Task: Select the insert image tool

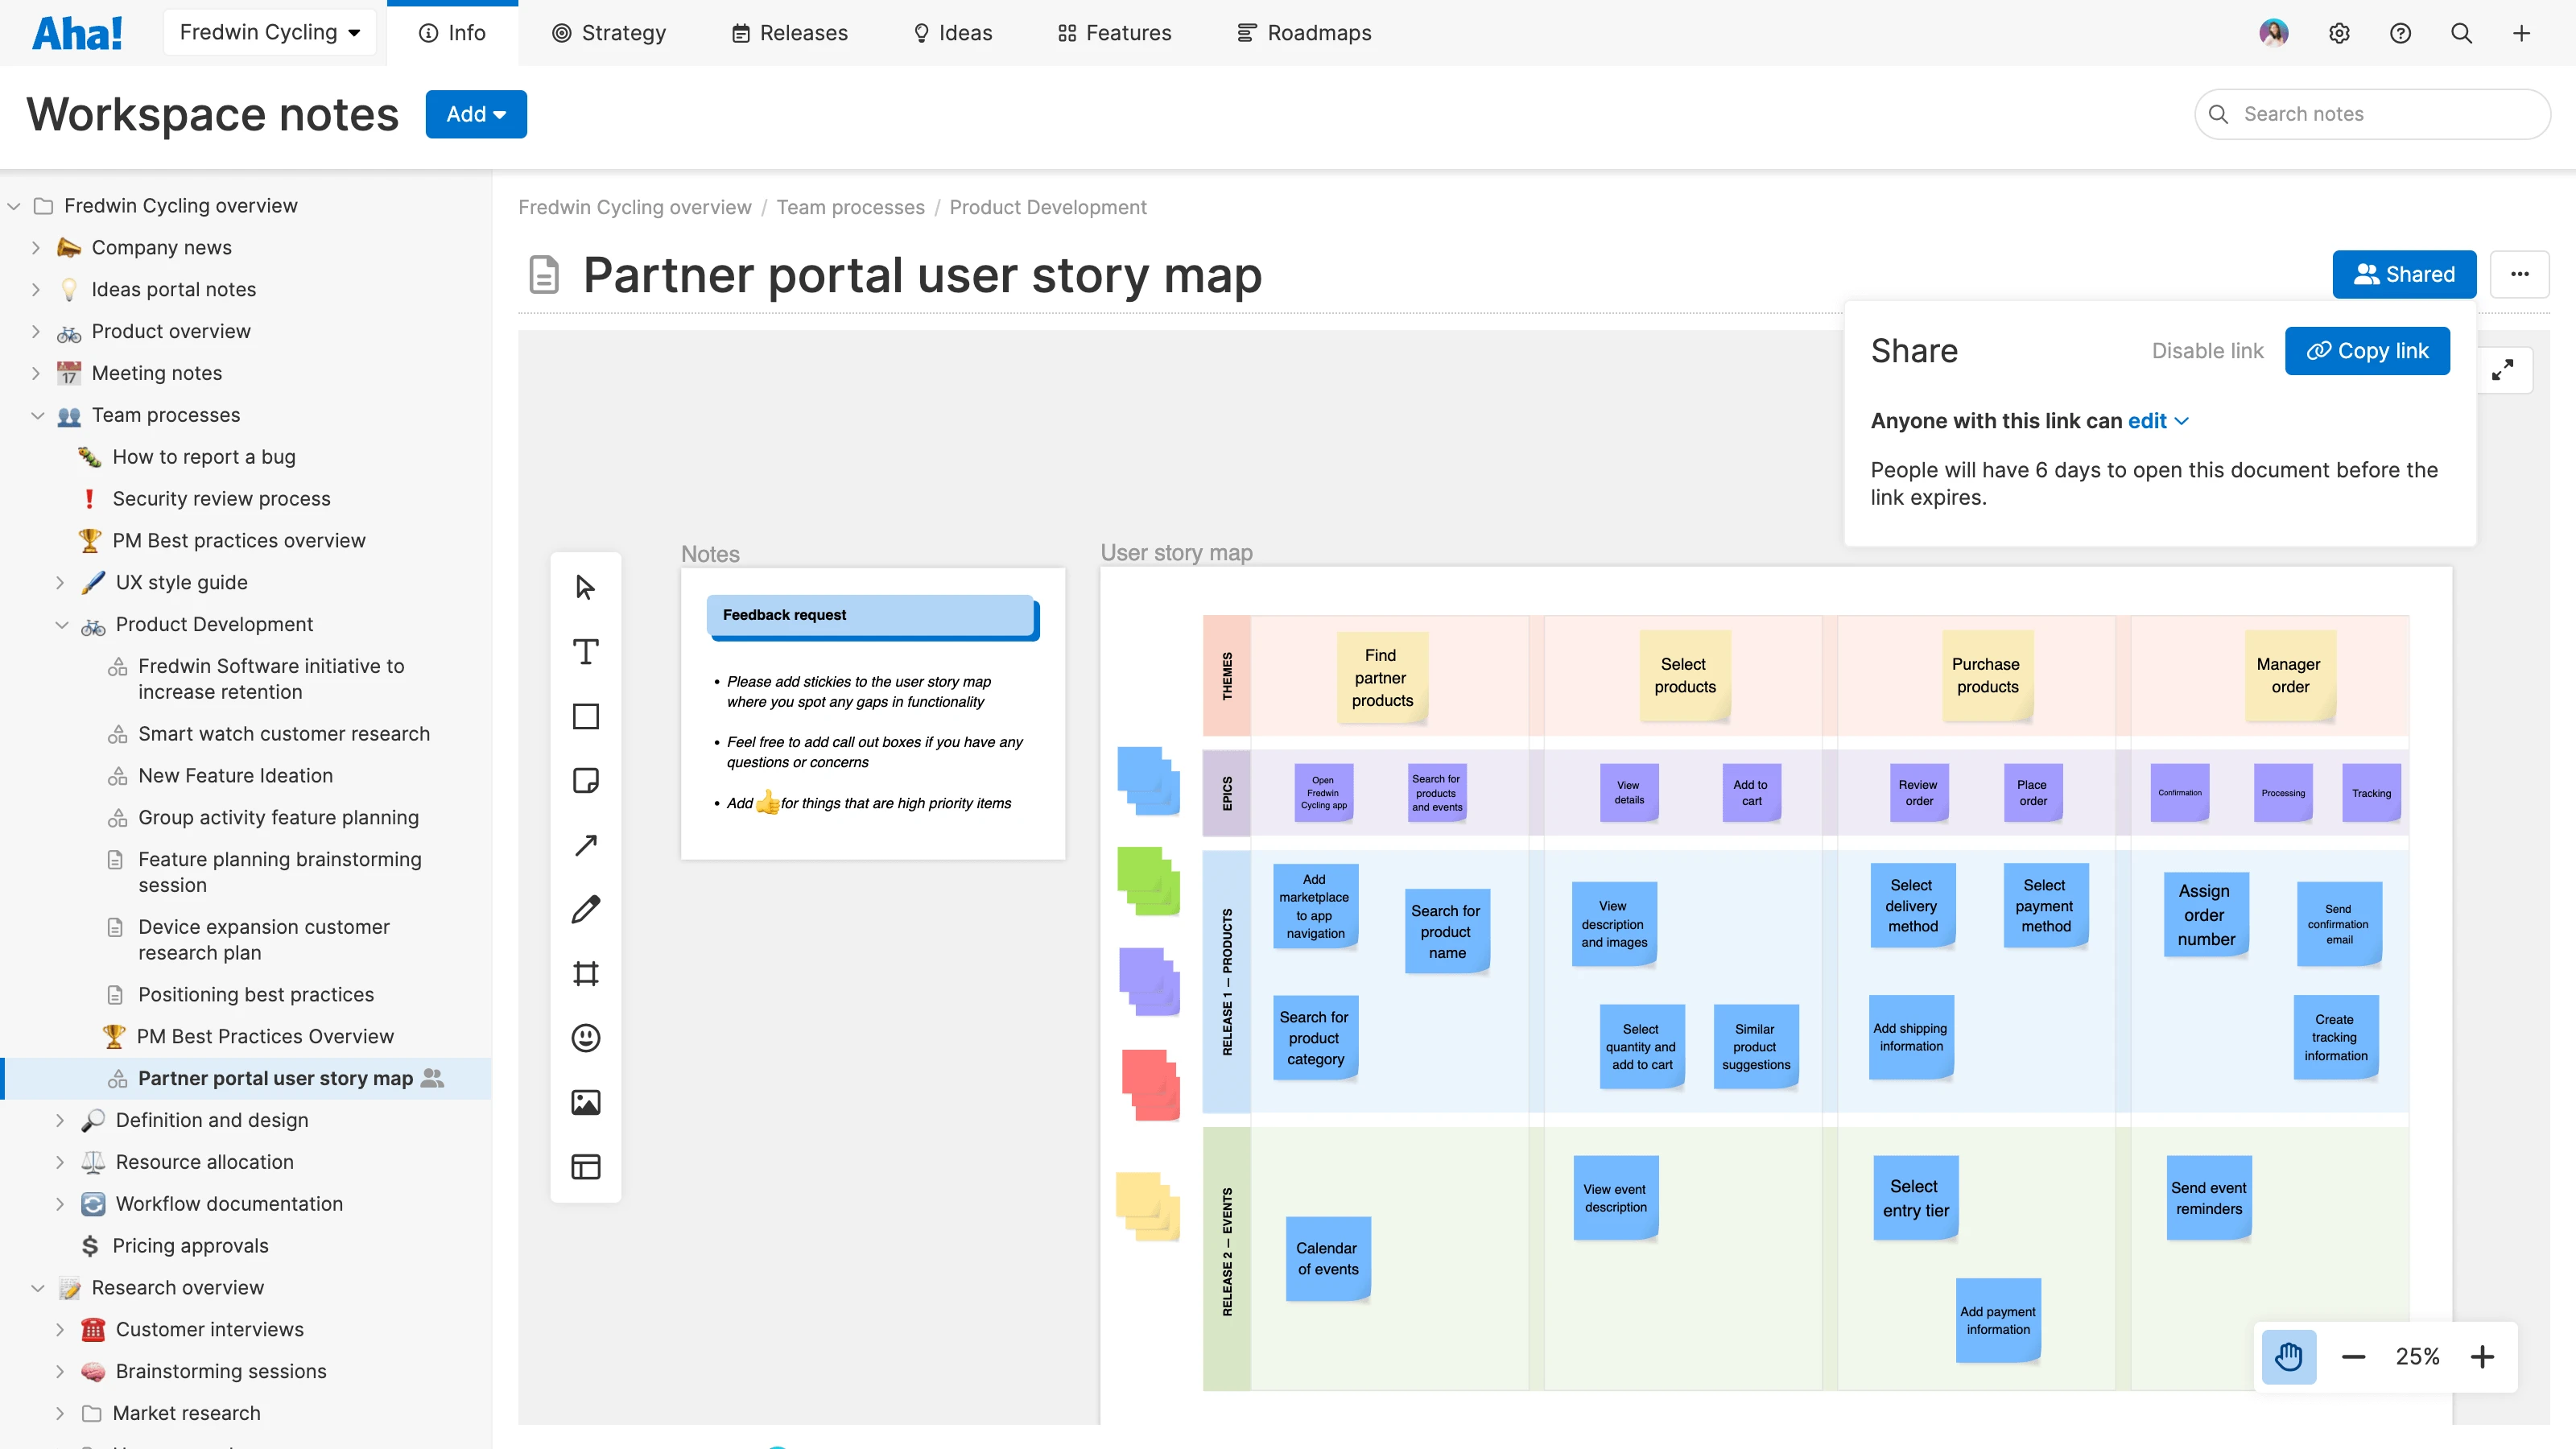Action: pos(586,1103)
